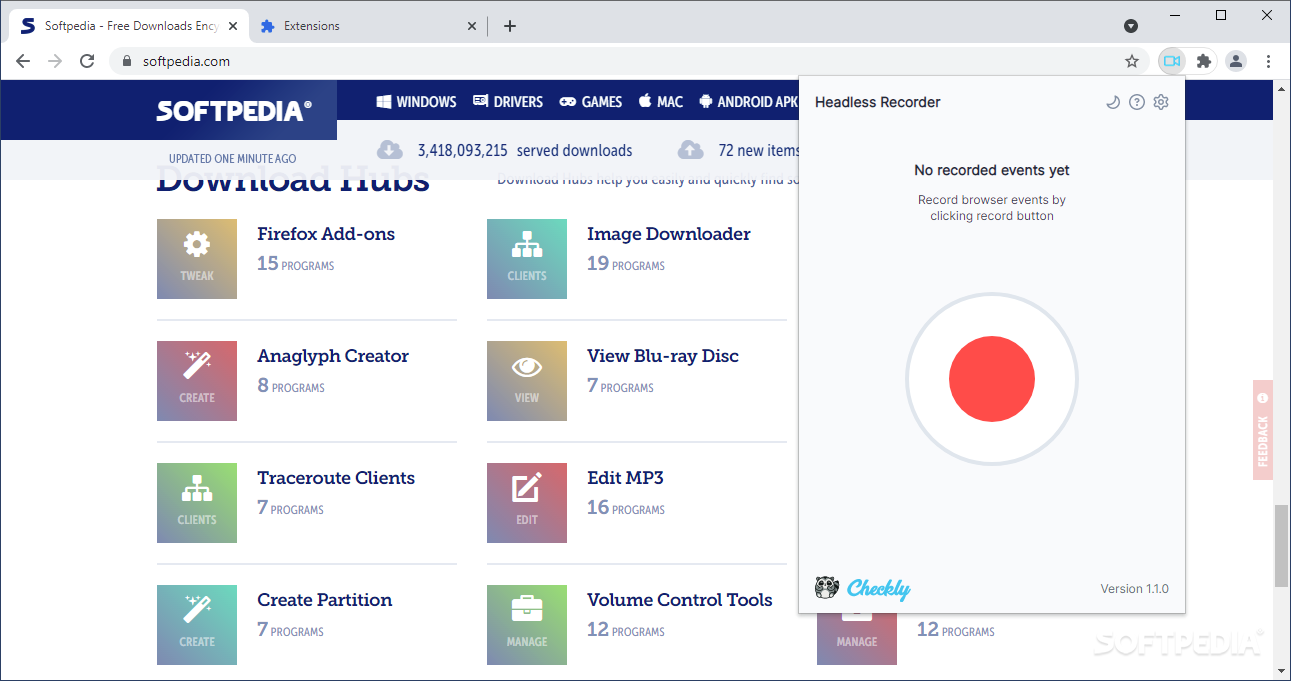Go back with the browser back arrow
This screenshot has height=681, width=1291.
[x=23, y=61]
